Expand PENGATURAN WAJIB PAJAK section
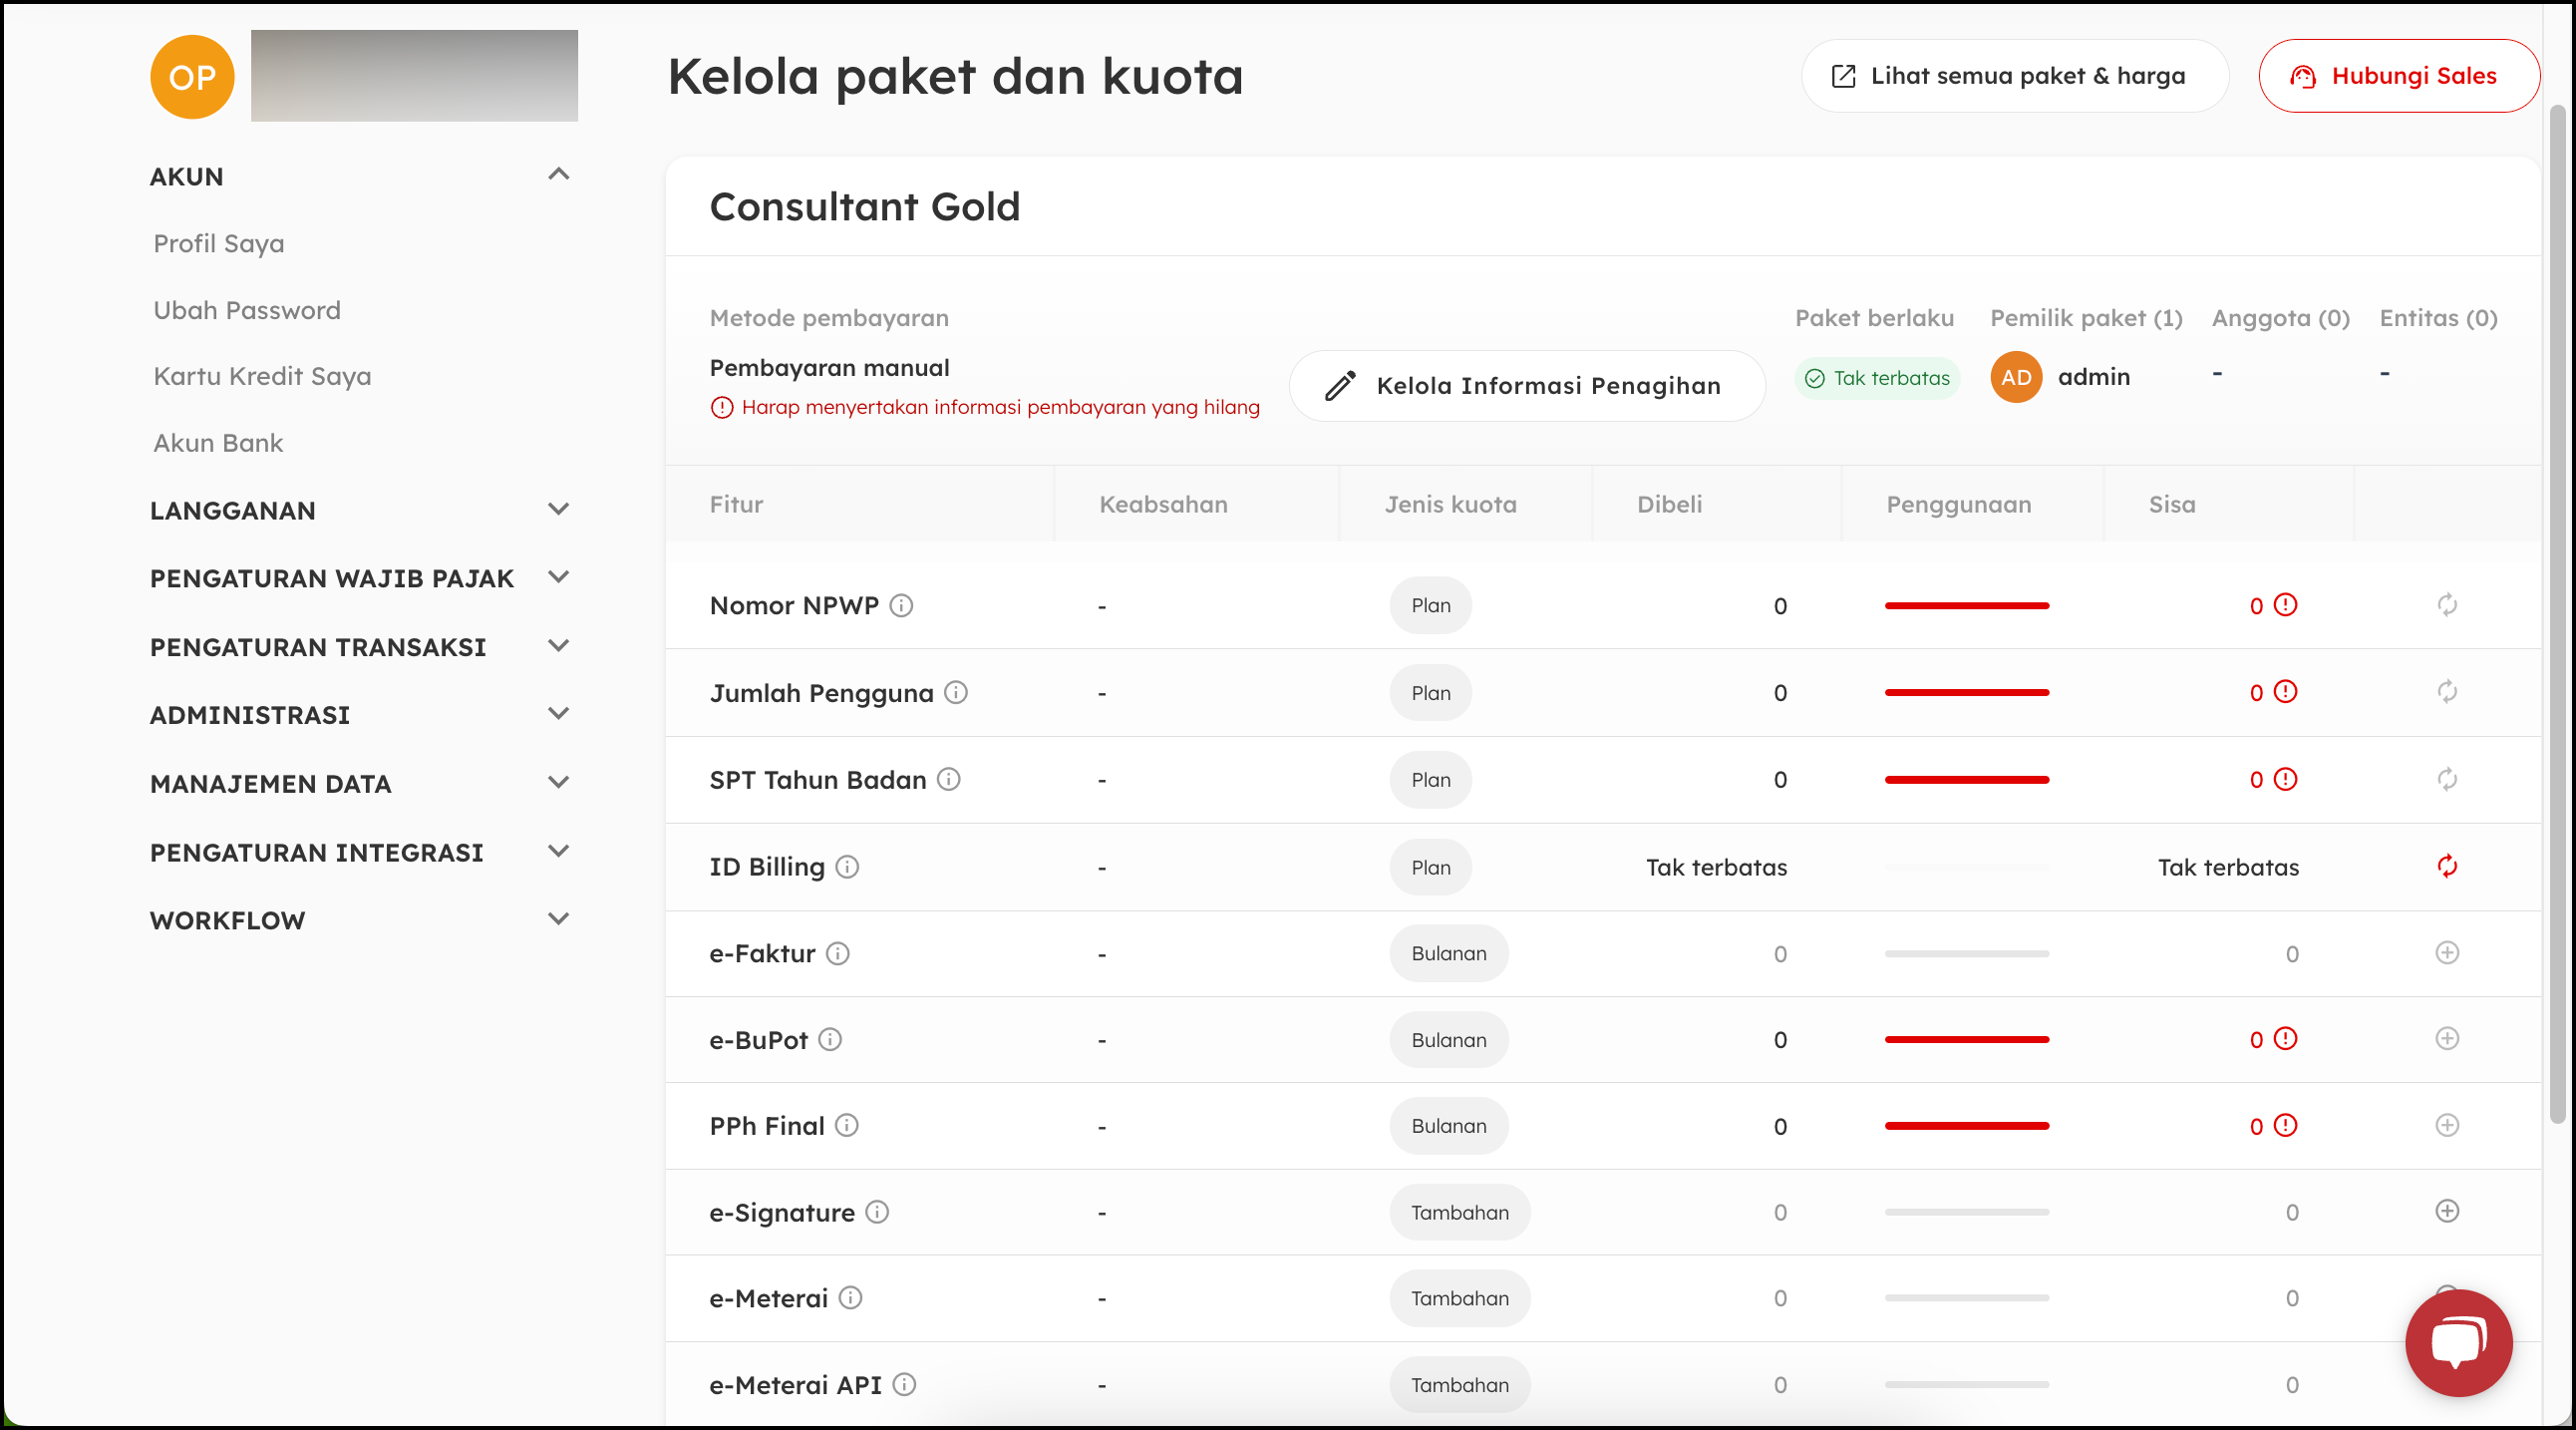 (x=558, y=577)
